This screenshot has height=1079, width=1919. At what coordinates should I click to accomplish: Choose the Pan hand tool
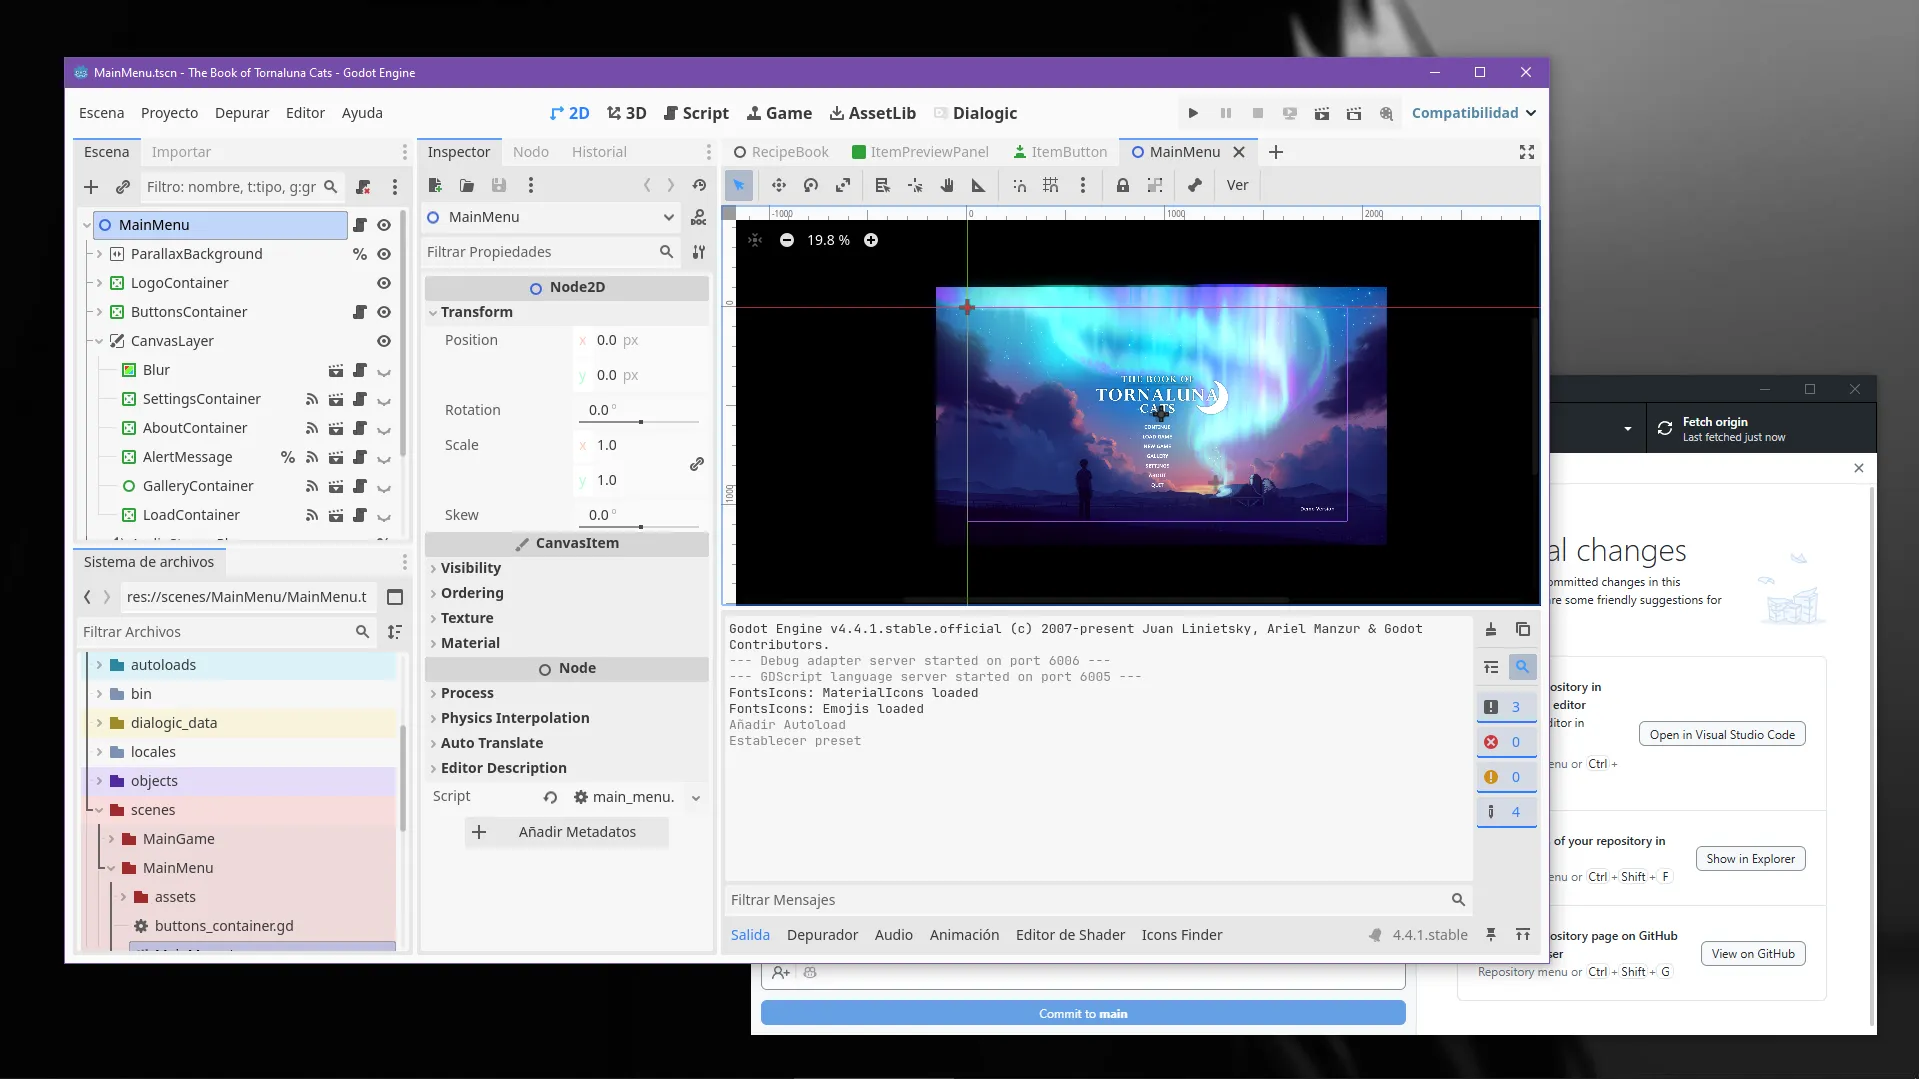[x=946, y=185]
